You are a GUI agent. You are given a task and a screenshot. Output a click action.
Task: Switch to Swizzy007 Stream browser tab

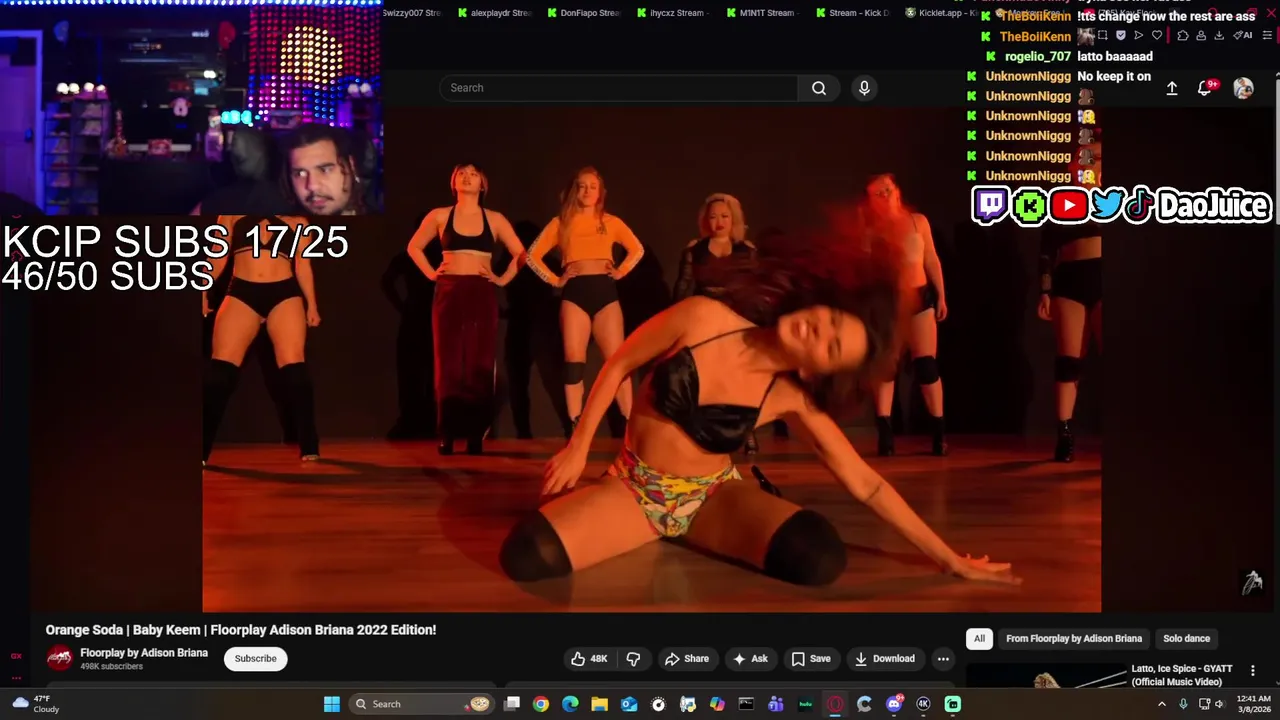pyautogui.click(x=411, y=13)
